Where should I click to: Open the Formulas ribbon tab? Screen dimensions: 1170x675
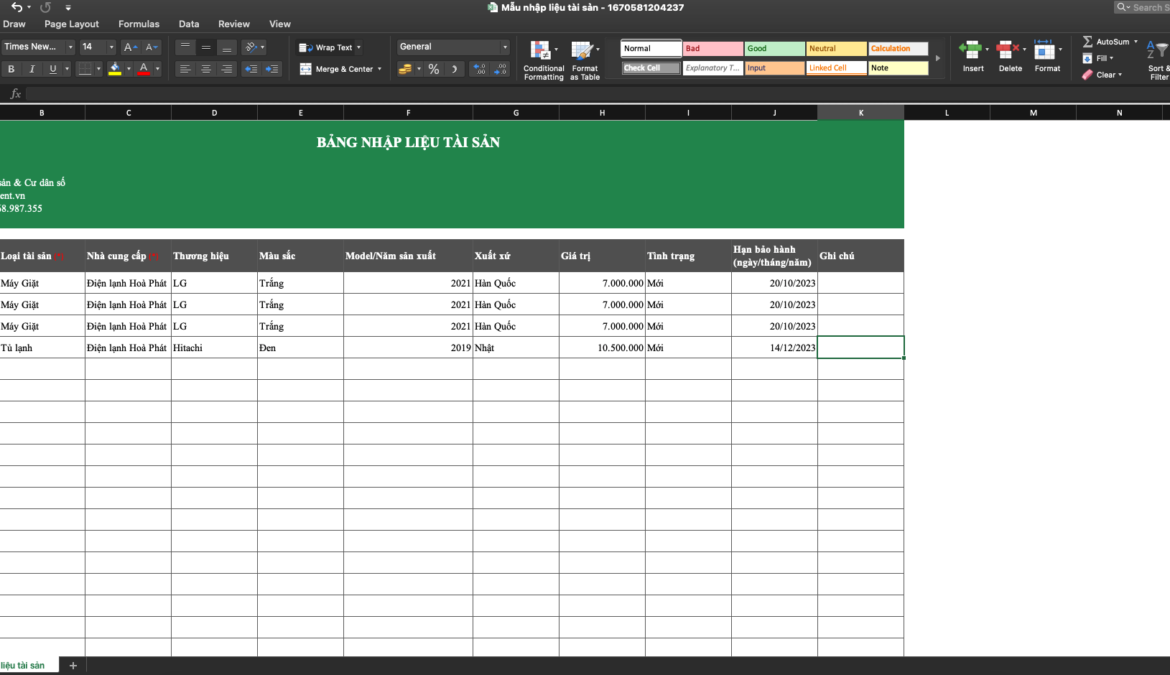coord(138,24)
